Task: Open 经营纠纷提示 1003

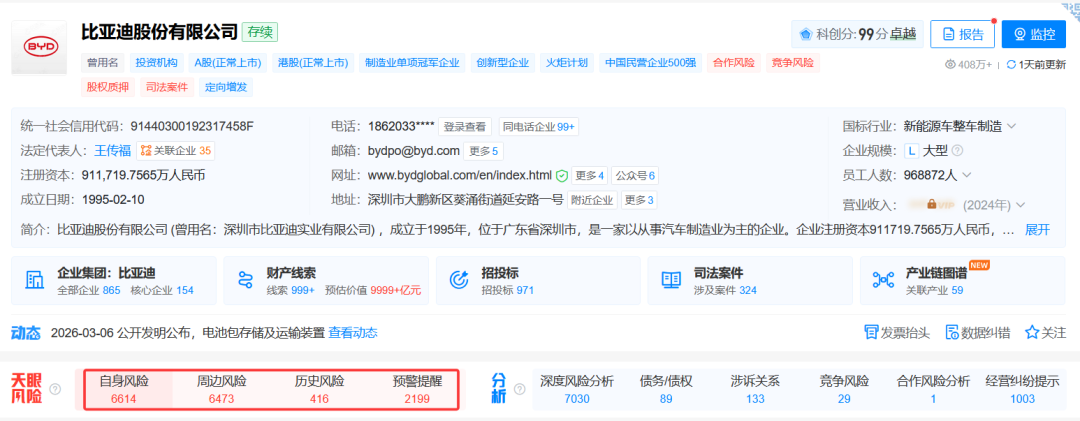Action: [1022, 389]
